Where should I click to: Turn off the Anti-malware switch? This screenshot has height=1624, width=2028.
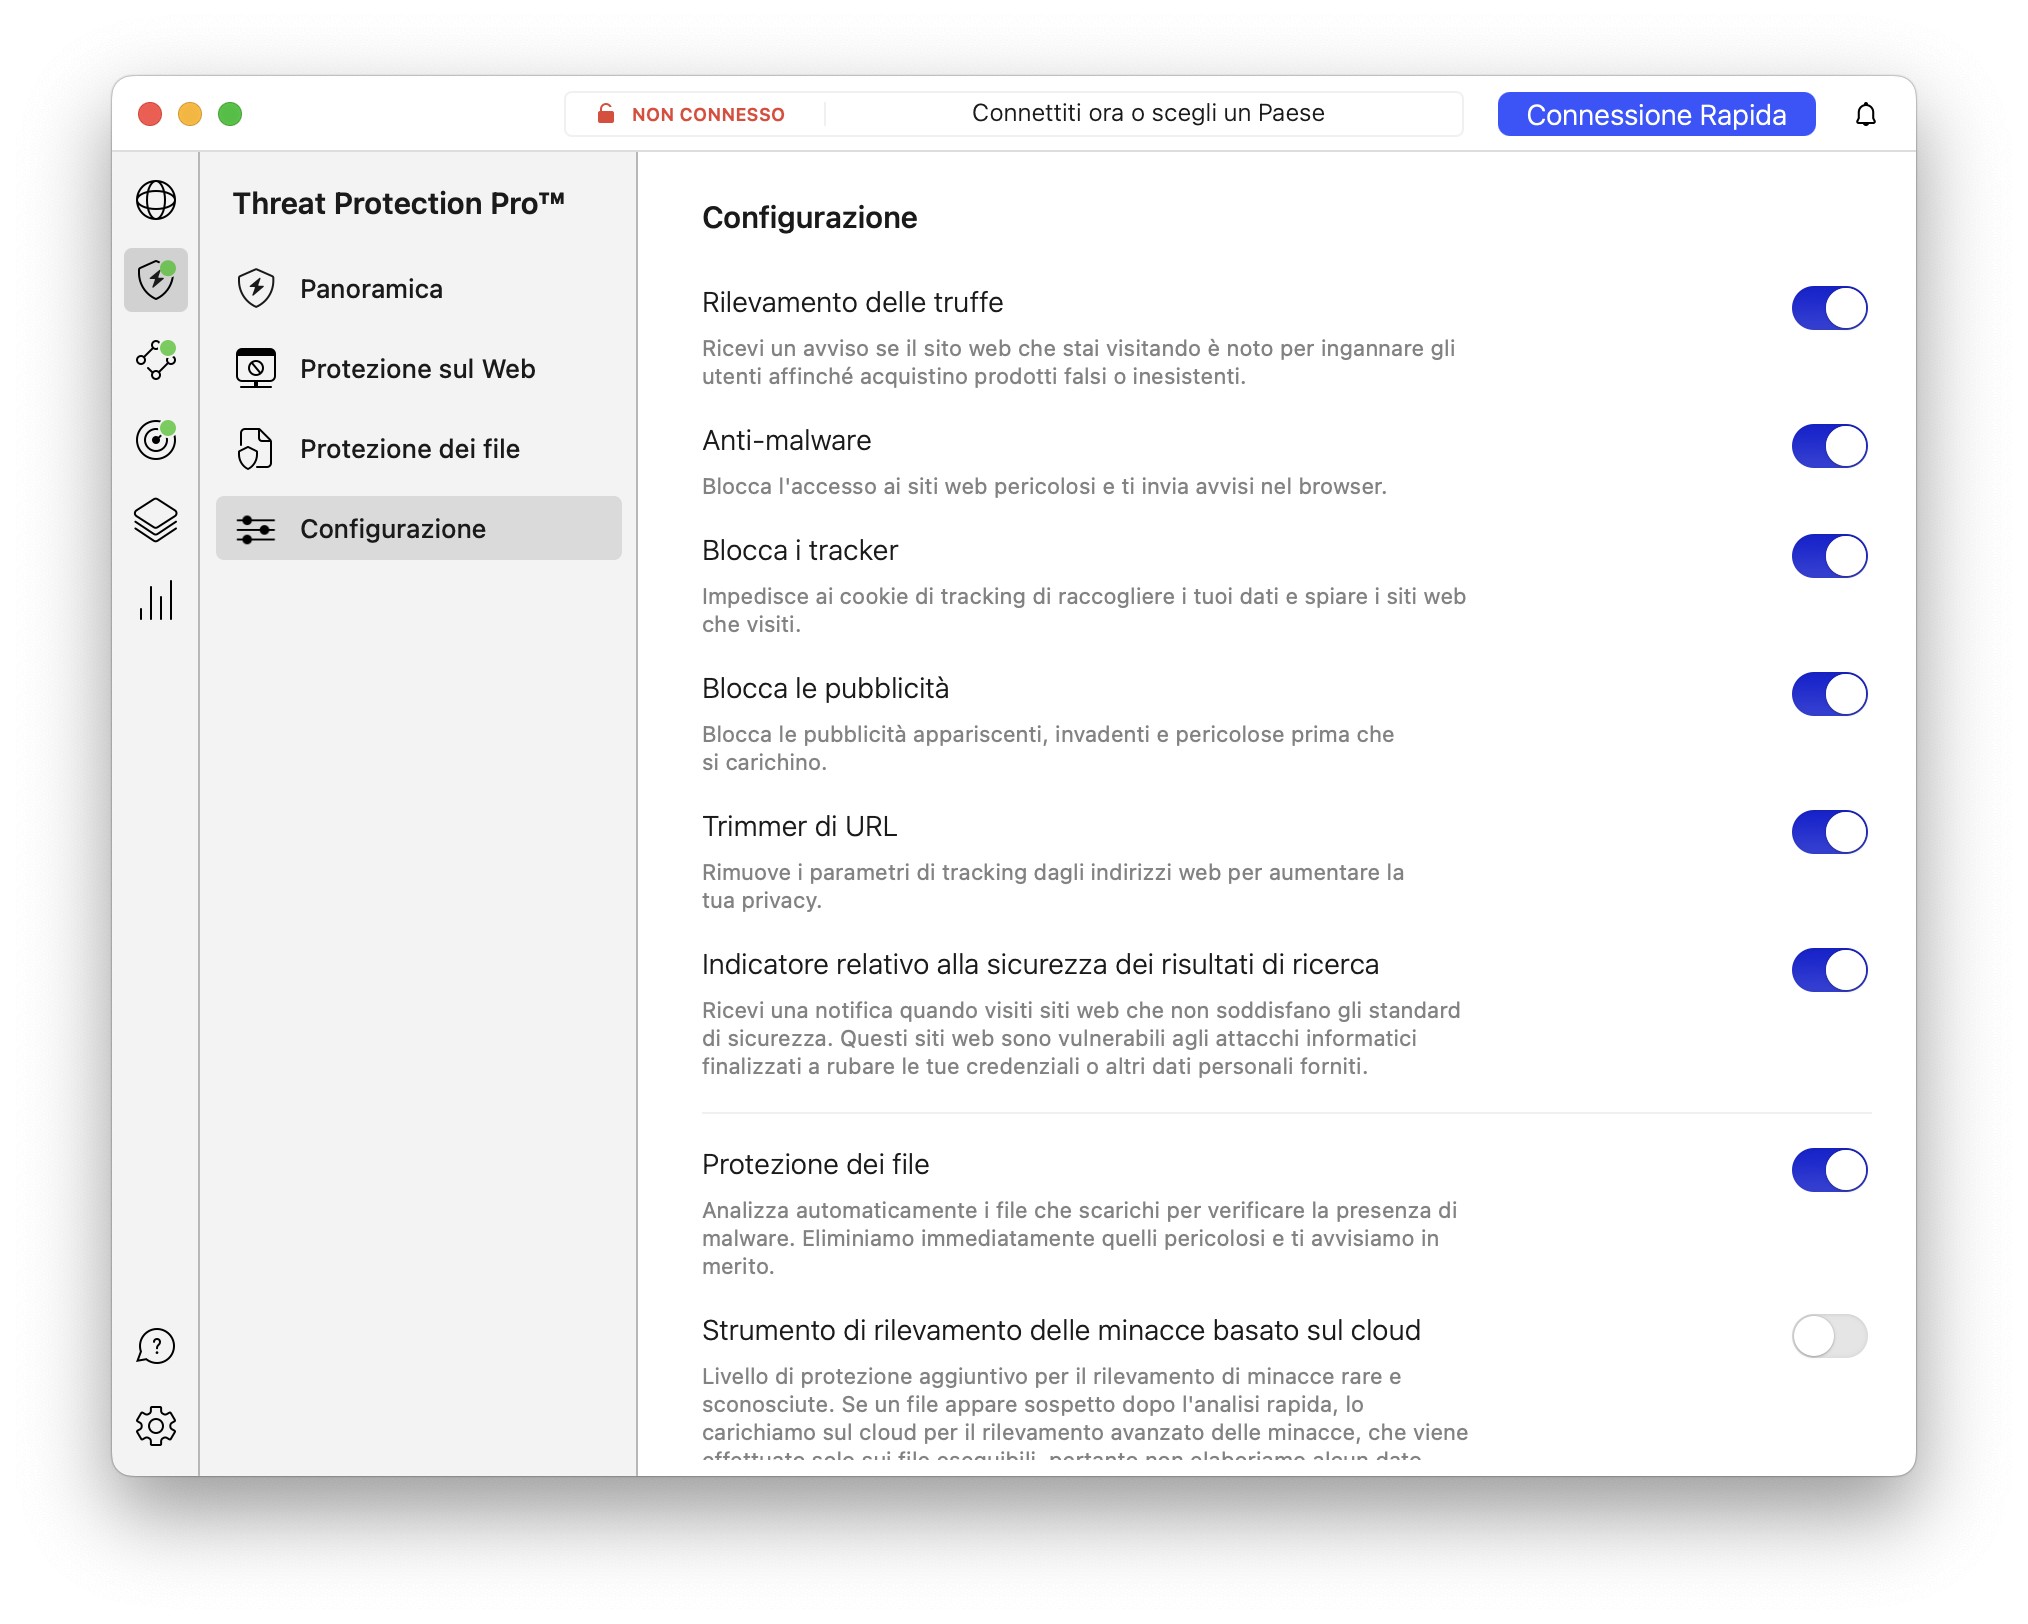coord(1831,447)
